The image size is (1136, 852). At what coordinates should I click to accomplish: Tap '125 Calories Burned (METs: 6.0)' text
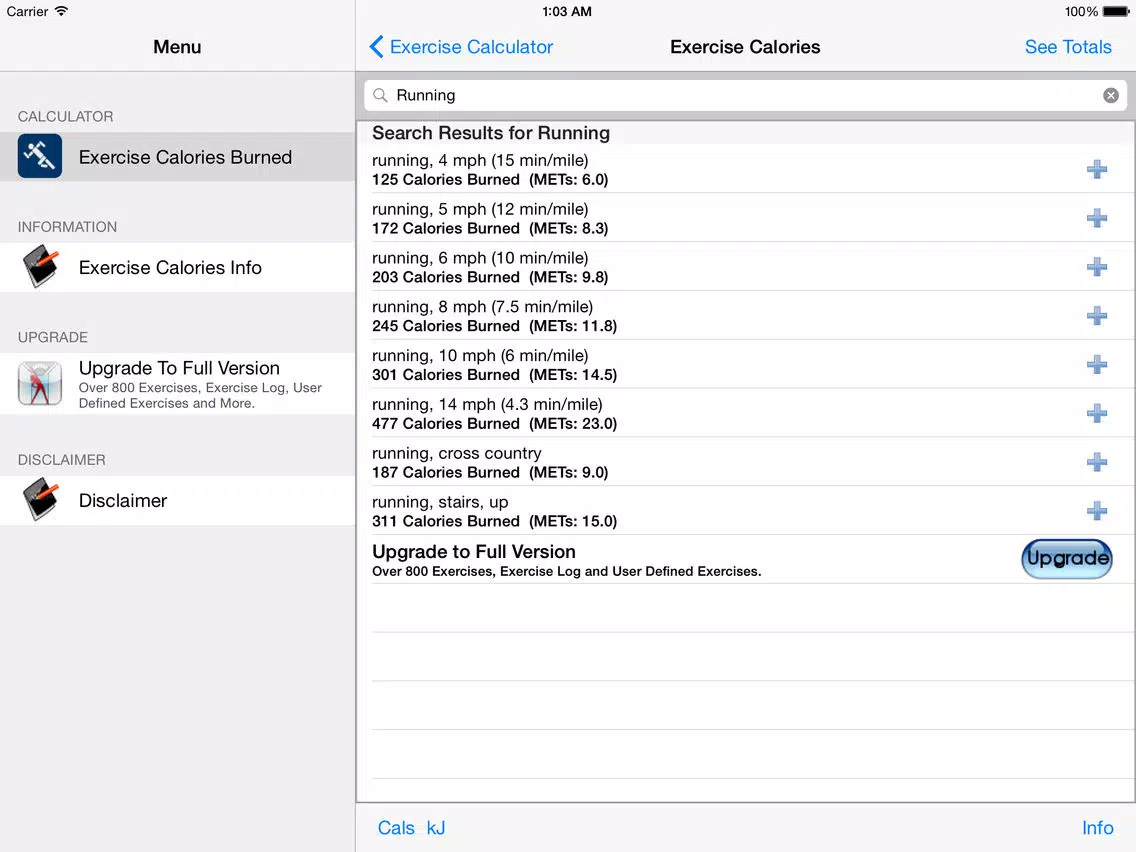click(x=490, y=180)
